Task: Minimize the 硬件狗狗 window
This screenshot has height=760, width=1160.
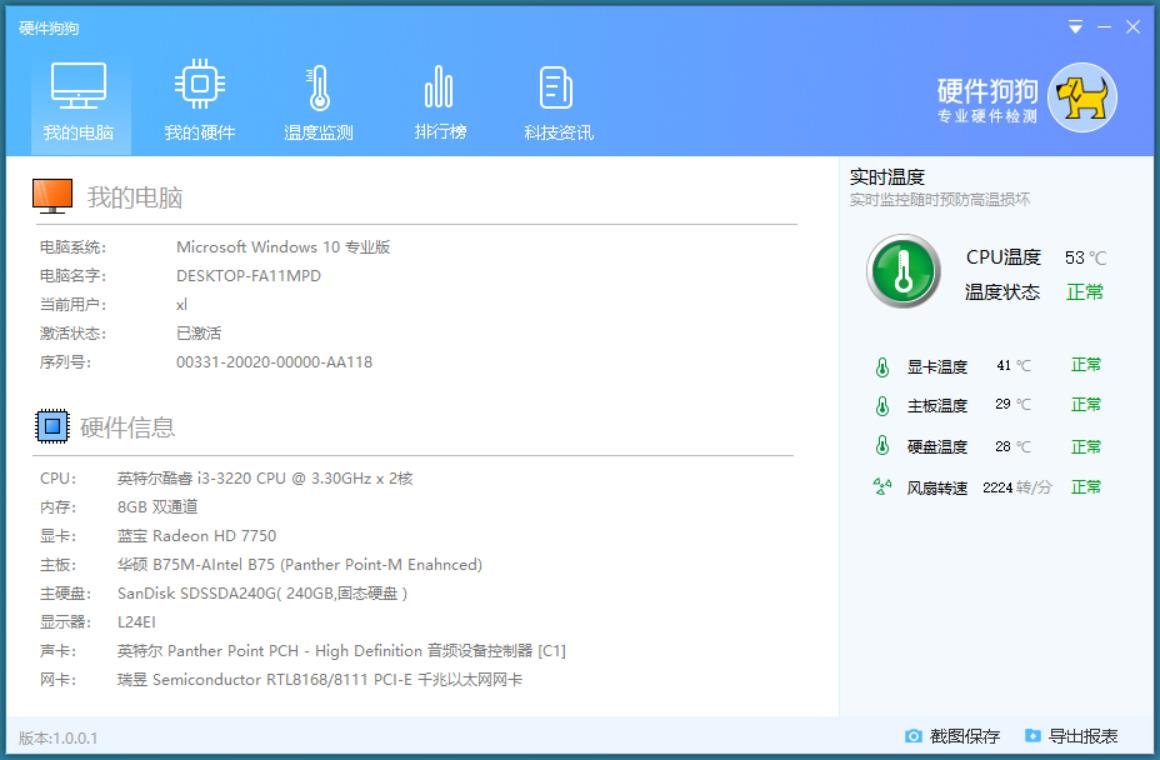Action: pos(1104,27)
